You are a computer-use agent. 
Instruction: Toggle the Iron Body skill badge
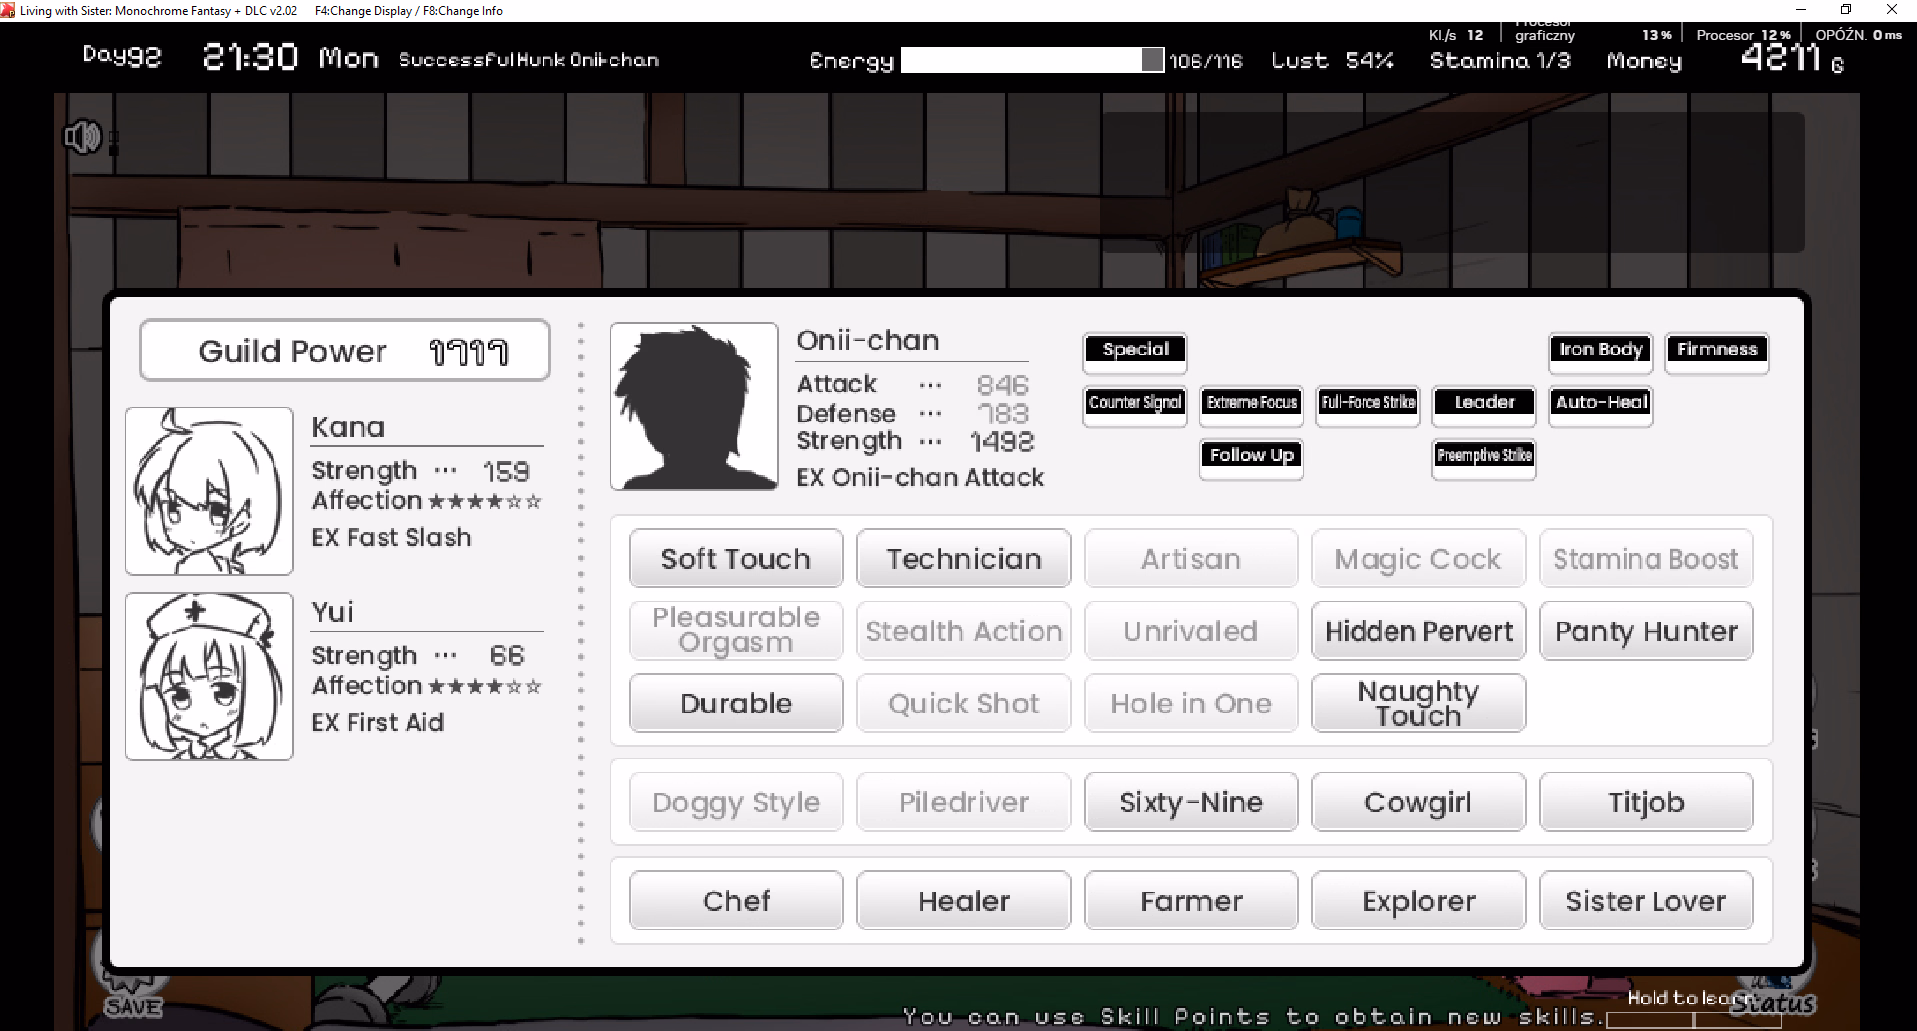pyautogui.click(x=1600, y=350)
